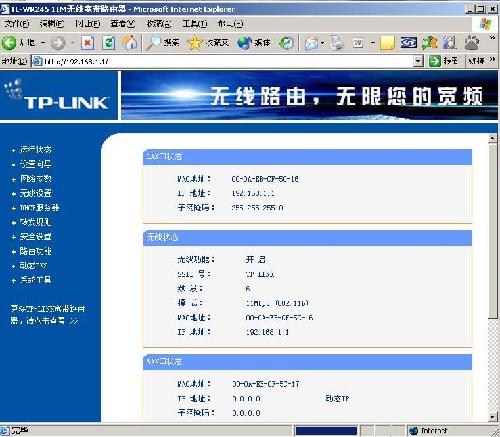Click the toolbar icon left of the paw
Screen dimensions: 500x437
click(x=450, y=43)
